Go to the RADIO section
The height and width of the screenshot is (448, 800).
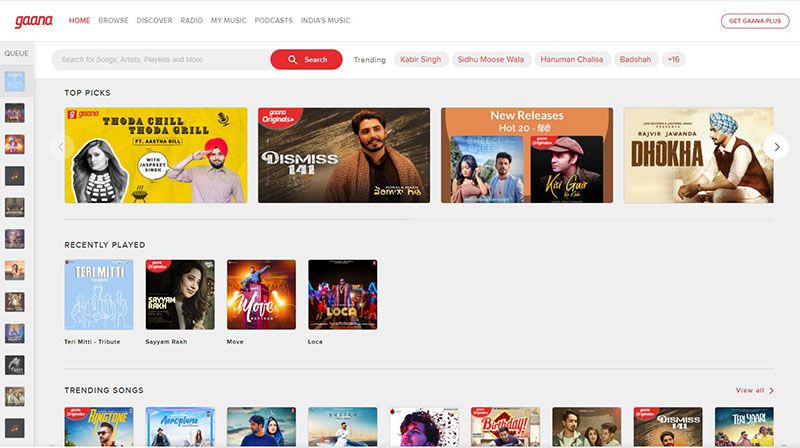192,20
